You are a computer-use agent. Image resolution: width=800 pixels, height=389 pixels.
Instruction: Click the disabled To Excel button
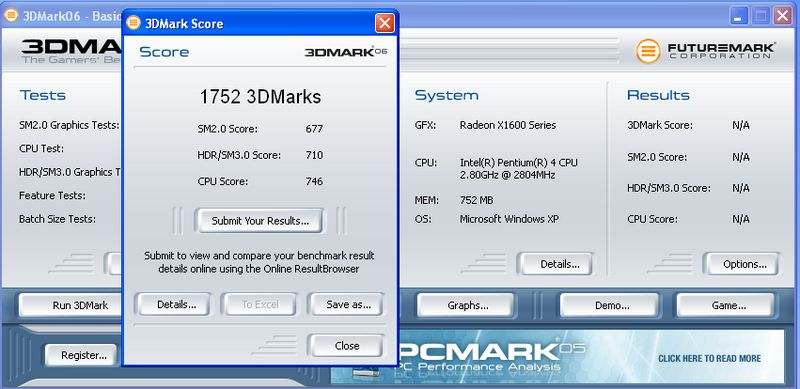260,305
